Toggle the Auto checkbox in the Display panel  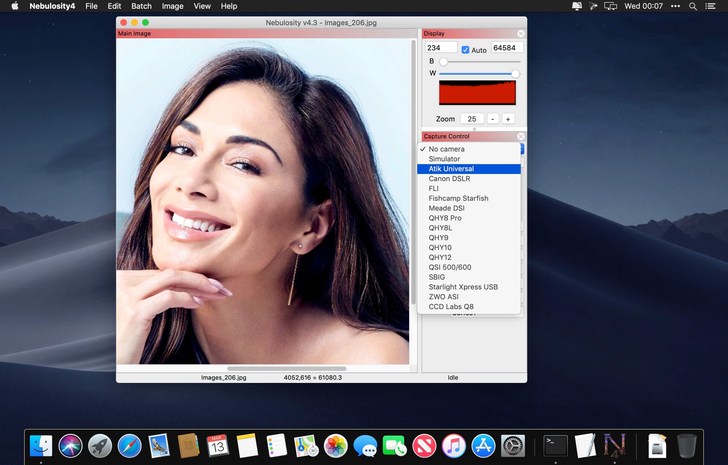point(465,49)
